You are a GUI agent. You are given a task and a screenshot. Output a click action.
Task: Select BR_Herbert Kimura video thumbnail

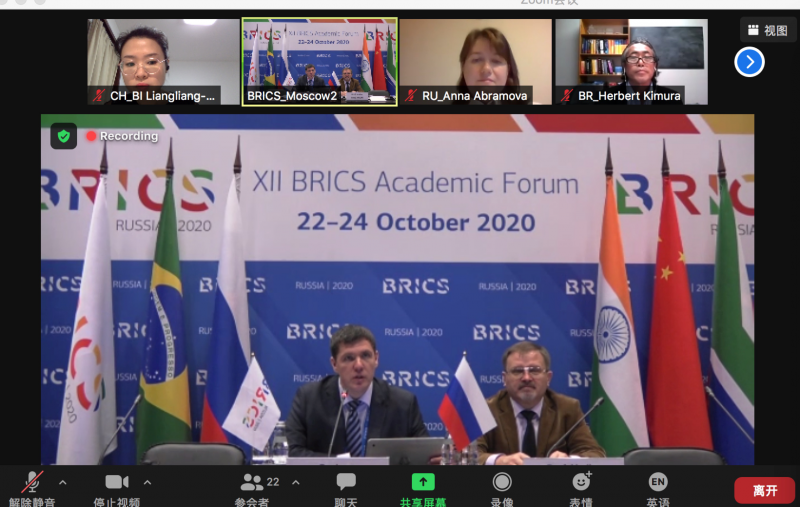coord(632,62)
